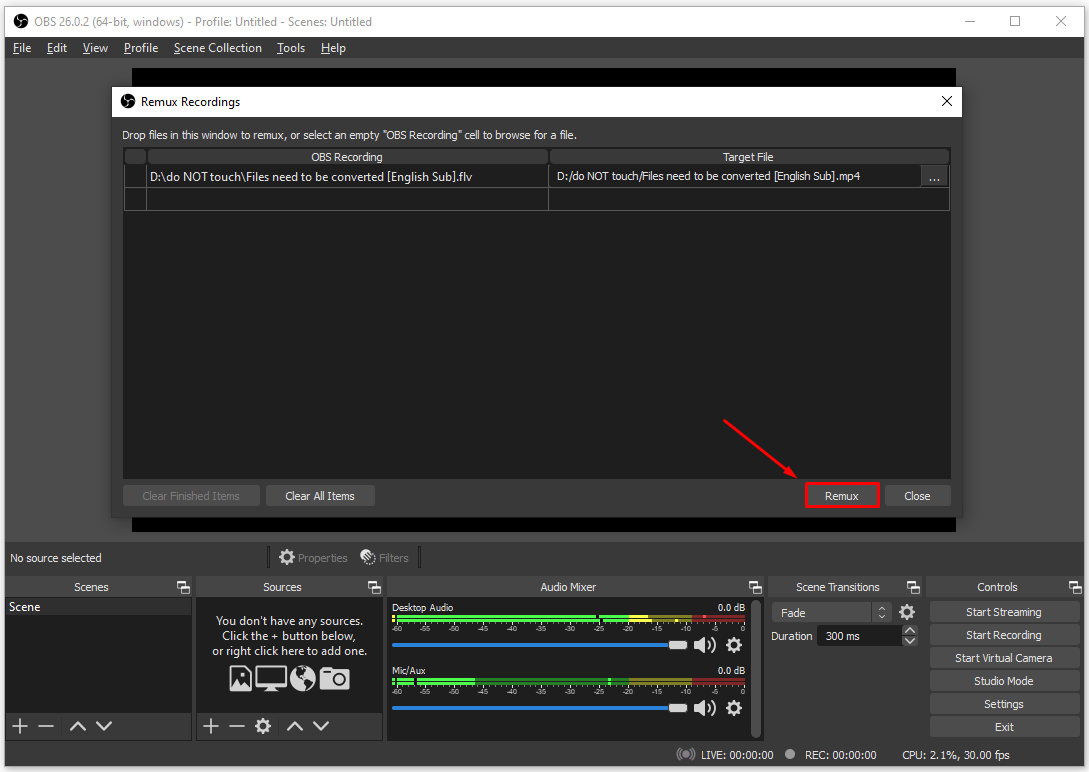Click the LIVE status broadcast icon
Viewport: 1089px width, 772px height.
tap(686, 754)
